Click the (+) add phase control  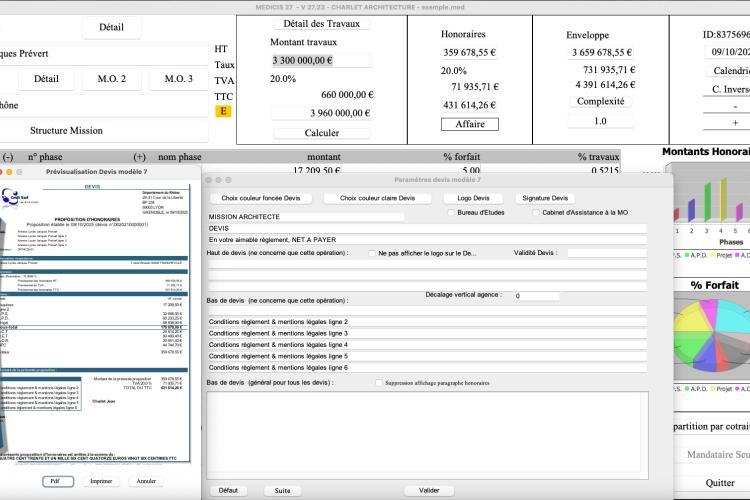point(139,157)
